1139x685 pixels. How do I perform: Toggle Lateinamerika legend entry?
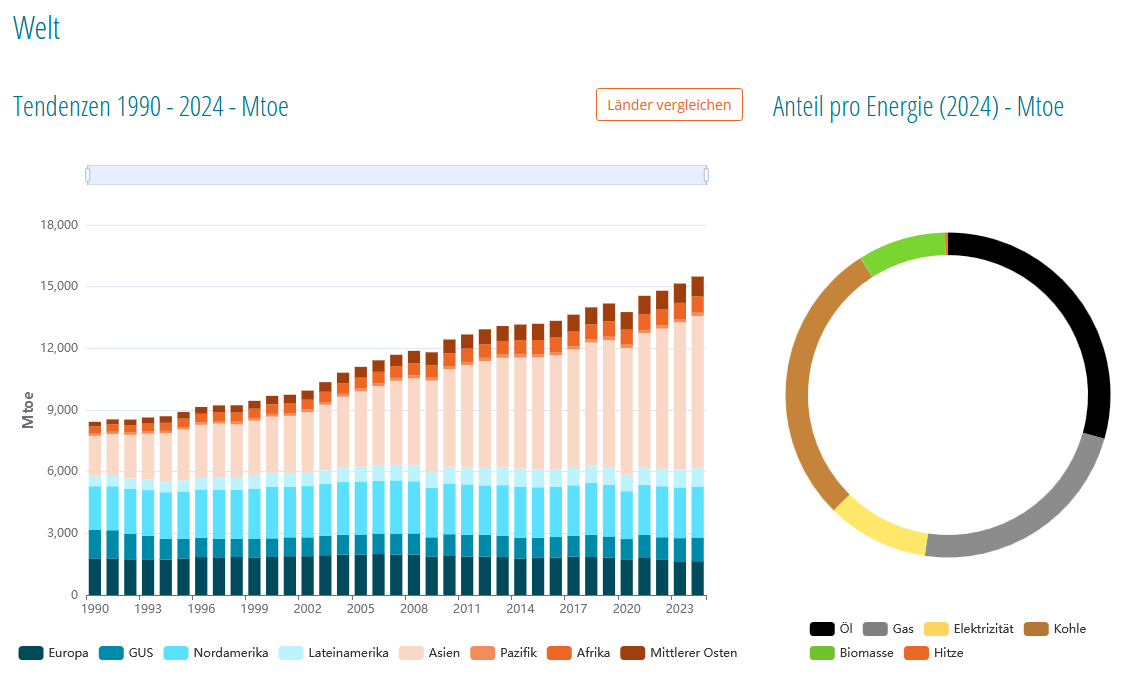(x=334, y=653)
